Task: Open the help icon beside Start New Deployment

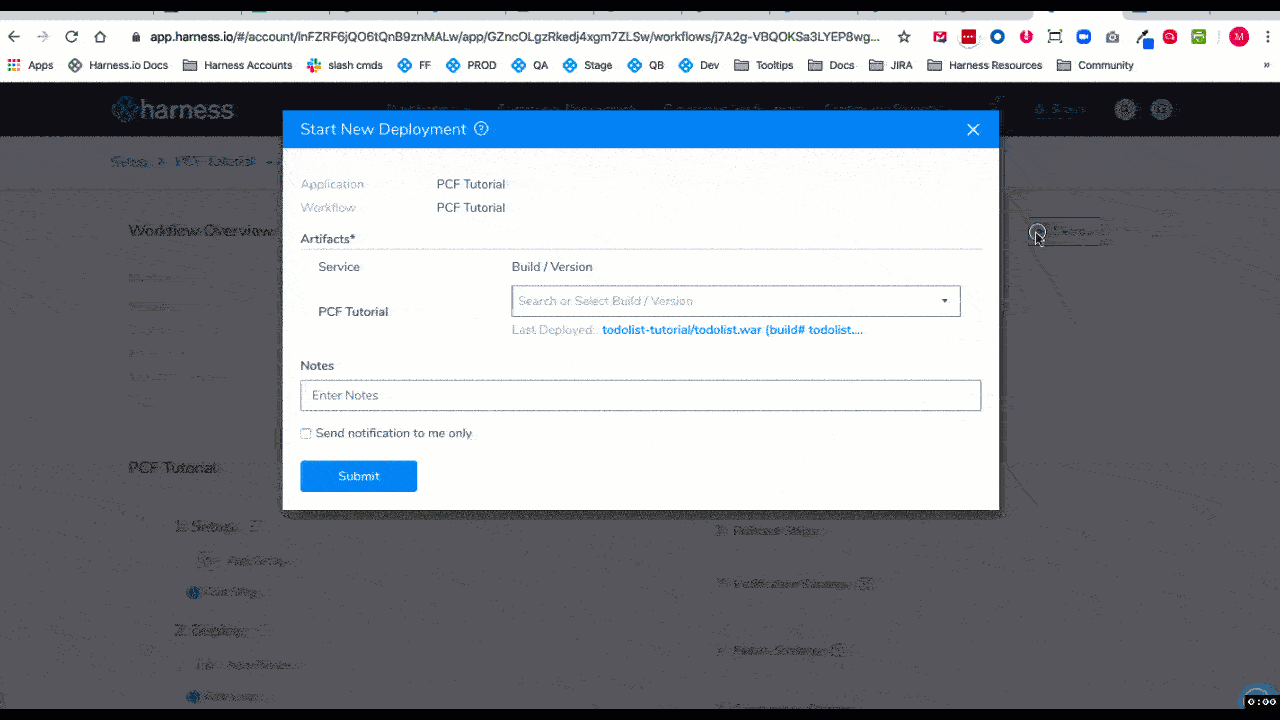Action: pos(481,129)
